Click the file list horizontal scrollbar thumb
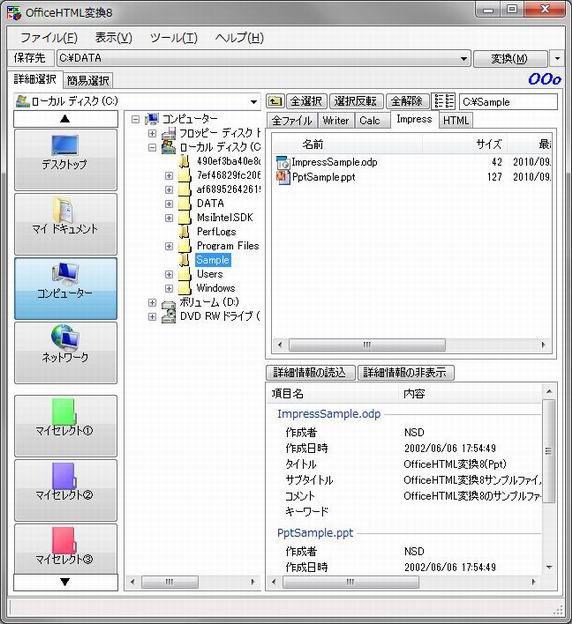572x624 pixels. [367, 345]
